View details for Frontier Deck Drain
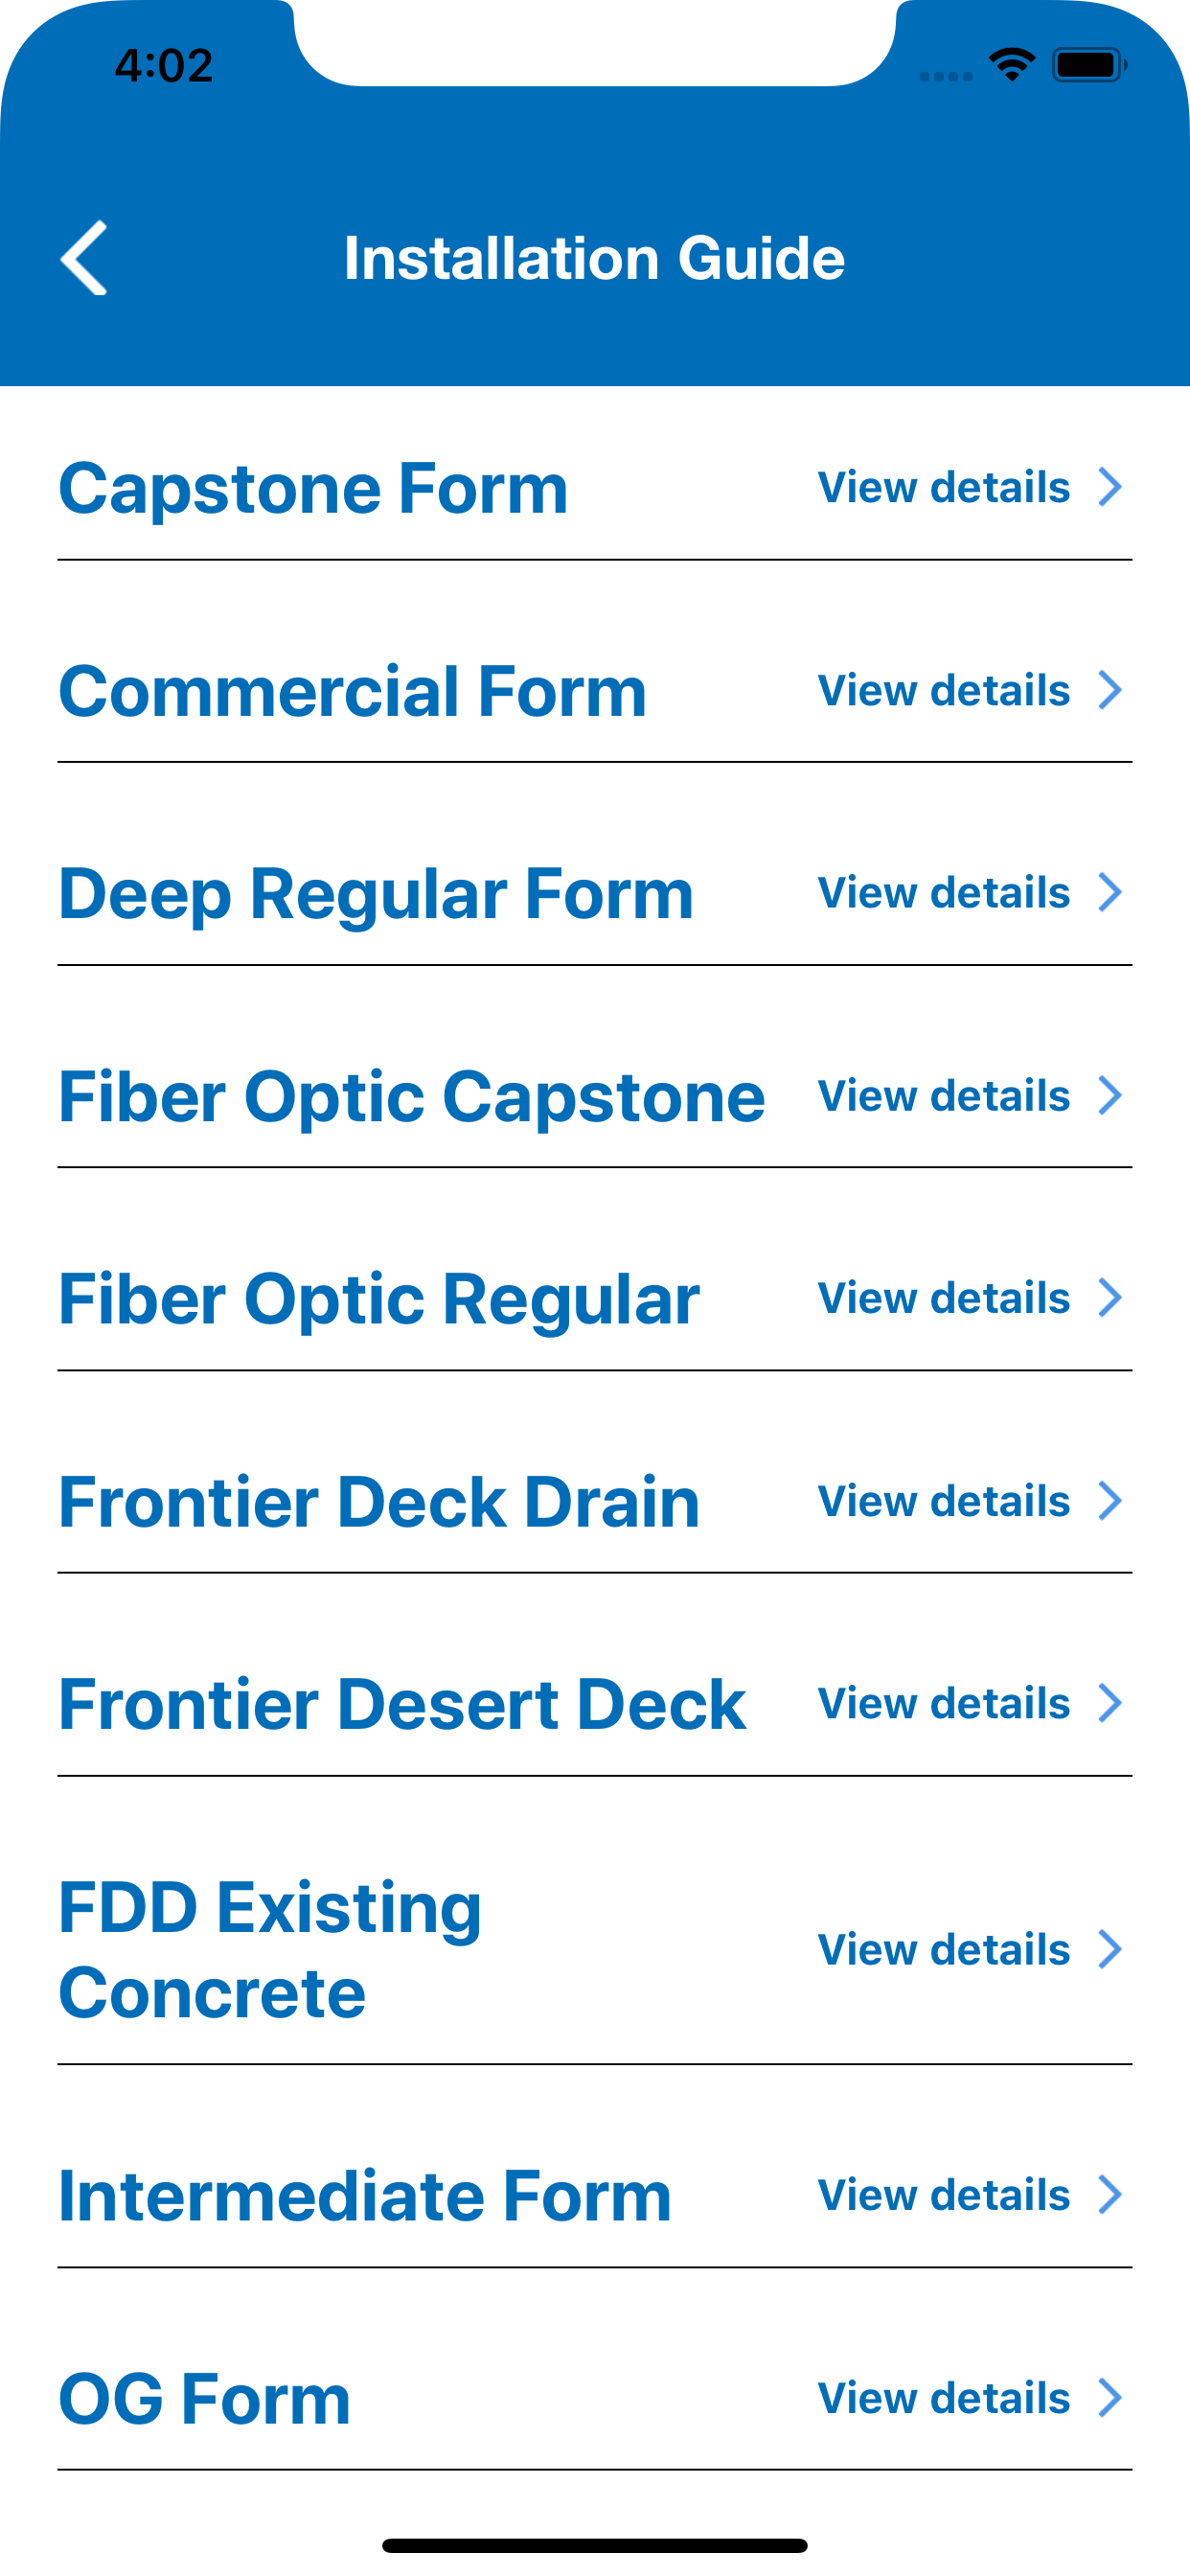Viewport: 1190px width, 2576px height. (944, 1501)
